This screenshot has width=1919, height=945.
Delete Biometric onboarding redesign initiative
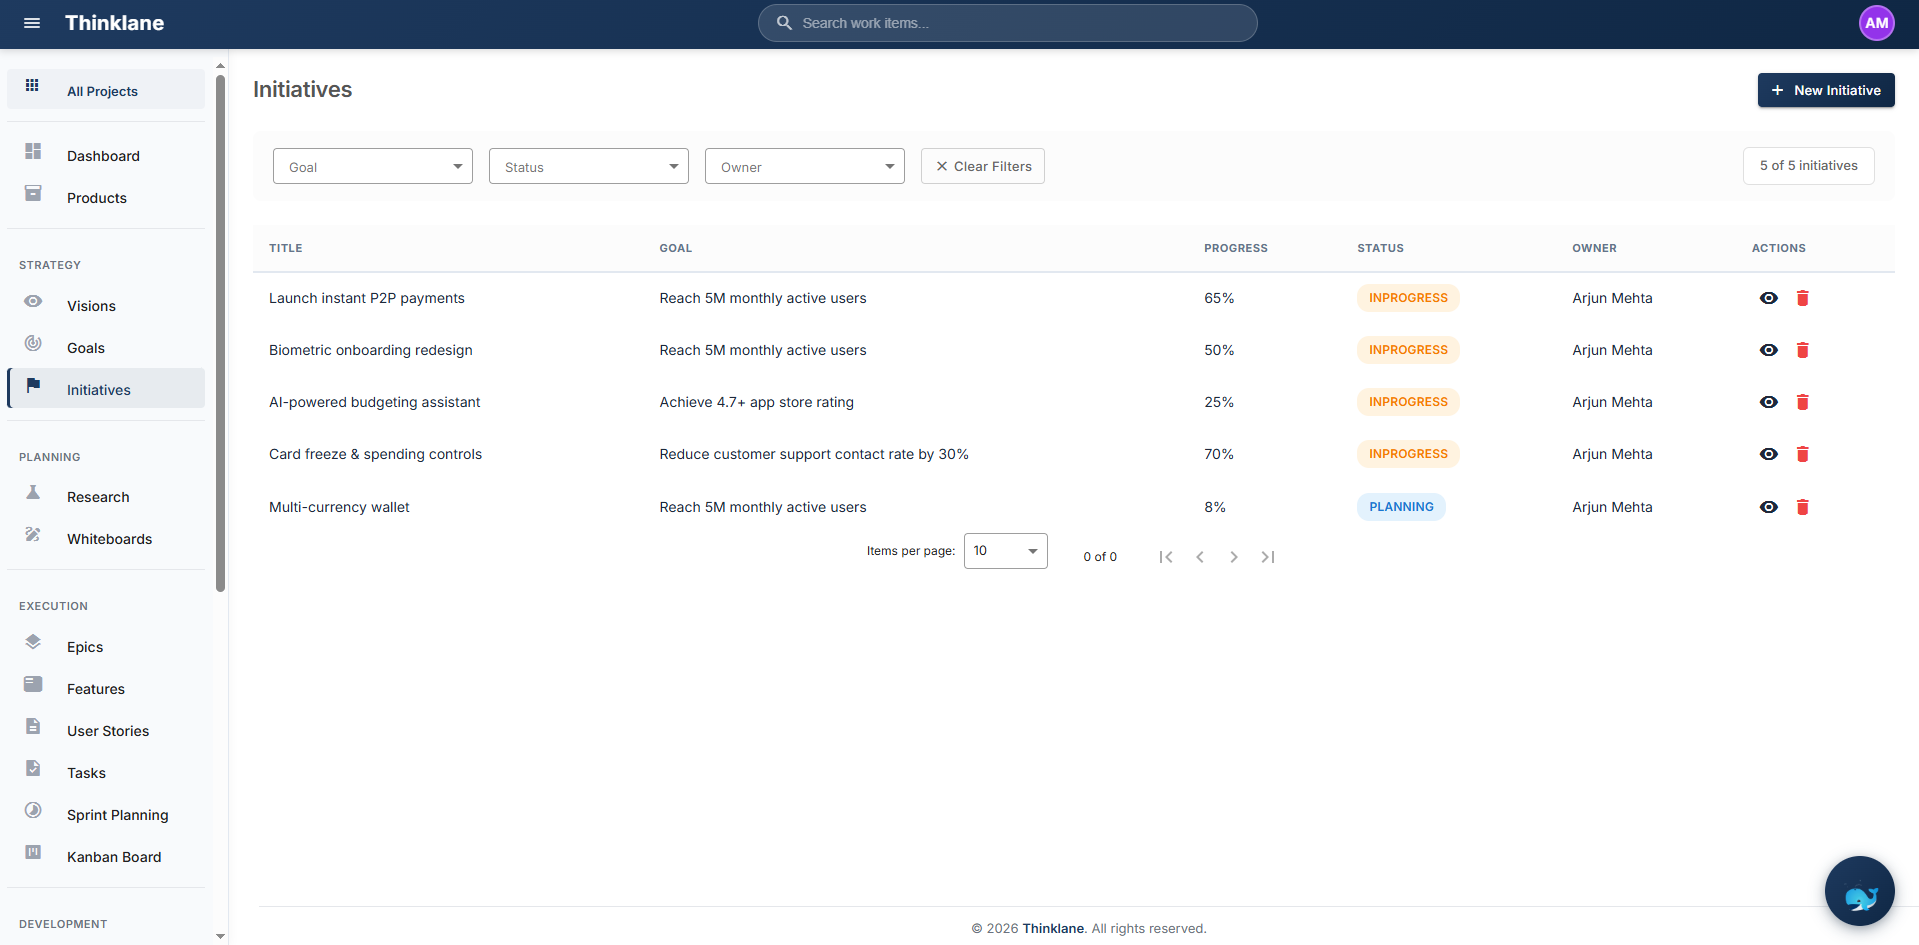1802,350
